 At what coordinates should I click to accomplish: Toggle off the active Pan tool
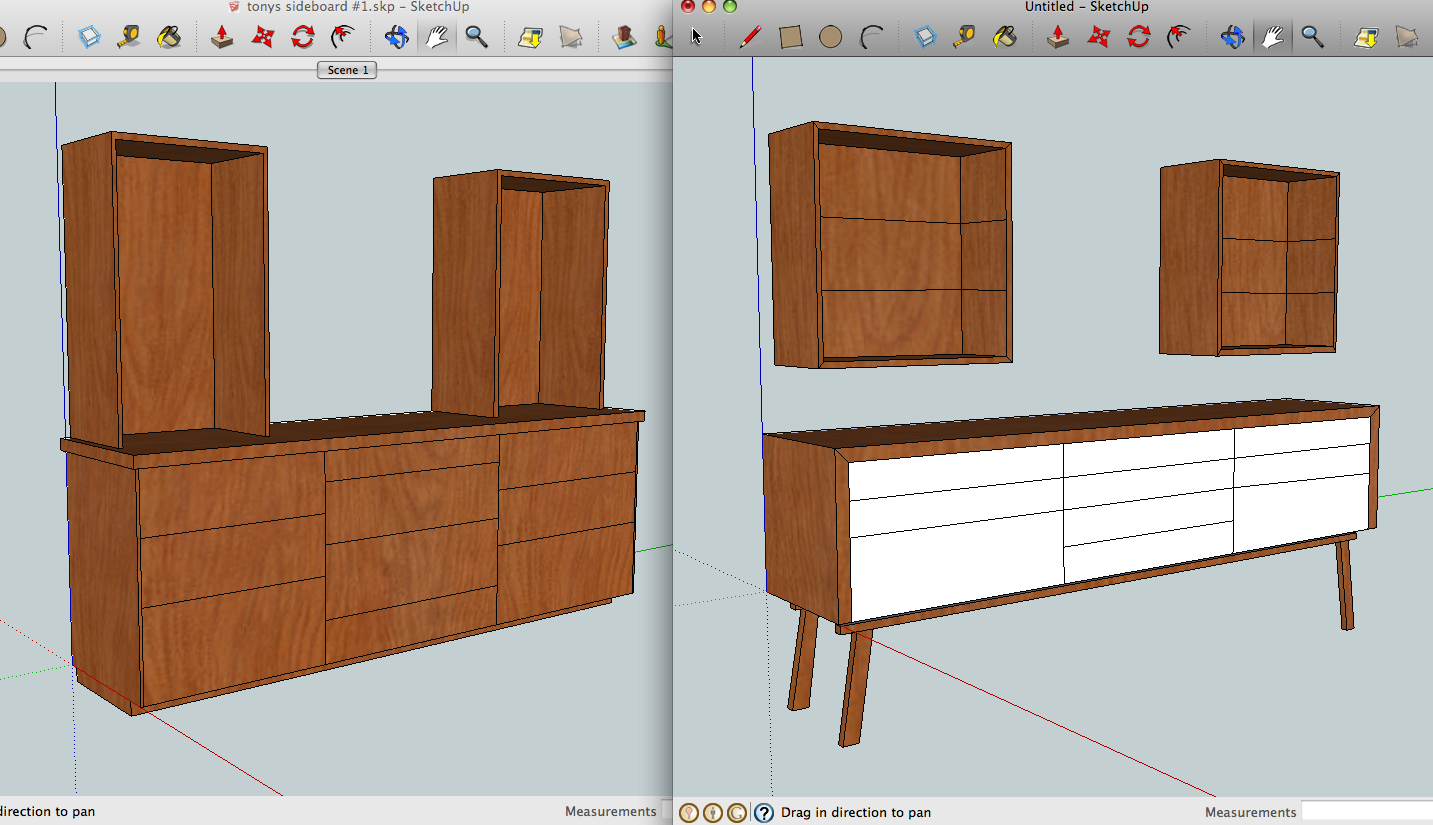1273,36
